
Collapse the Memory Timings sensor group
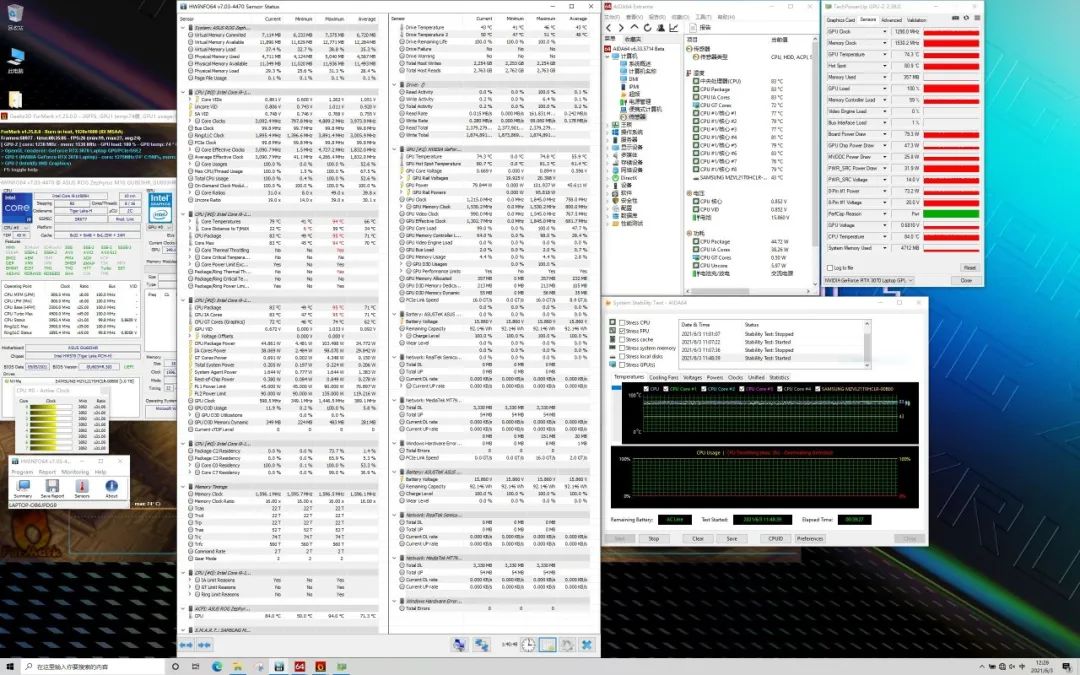point(184,487)
